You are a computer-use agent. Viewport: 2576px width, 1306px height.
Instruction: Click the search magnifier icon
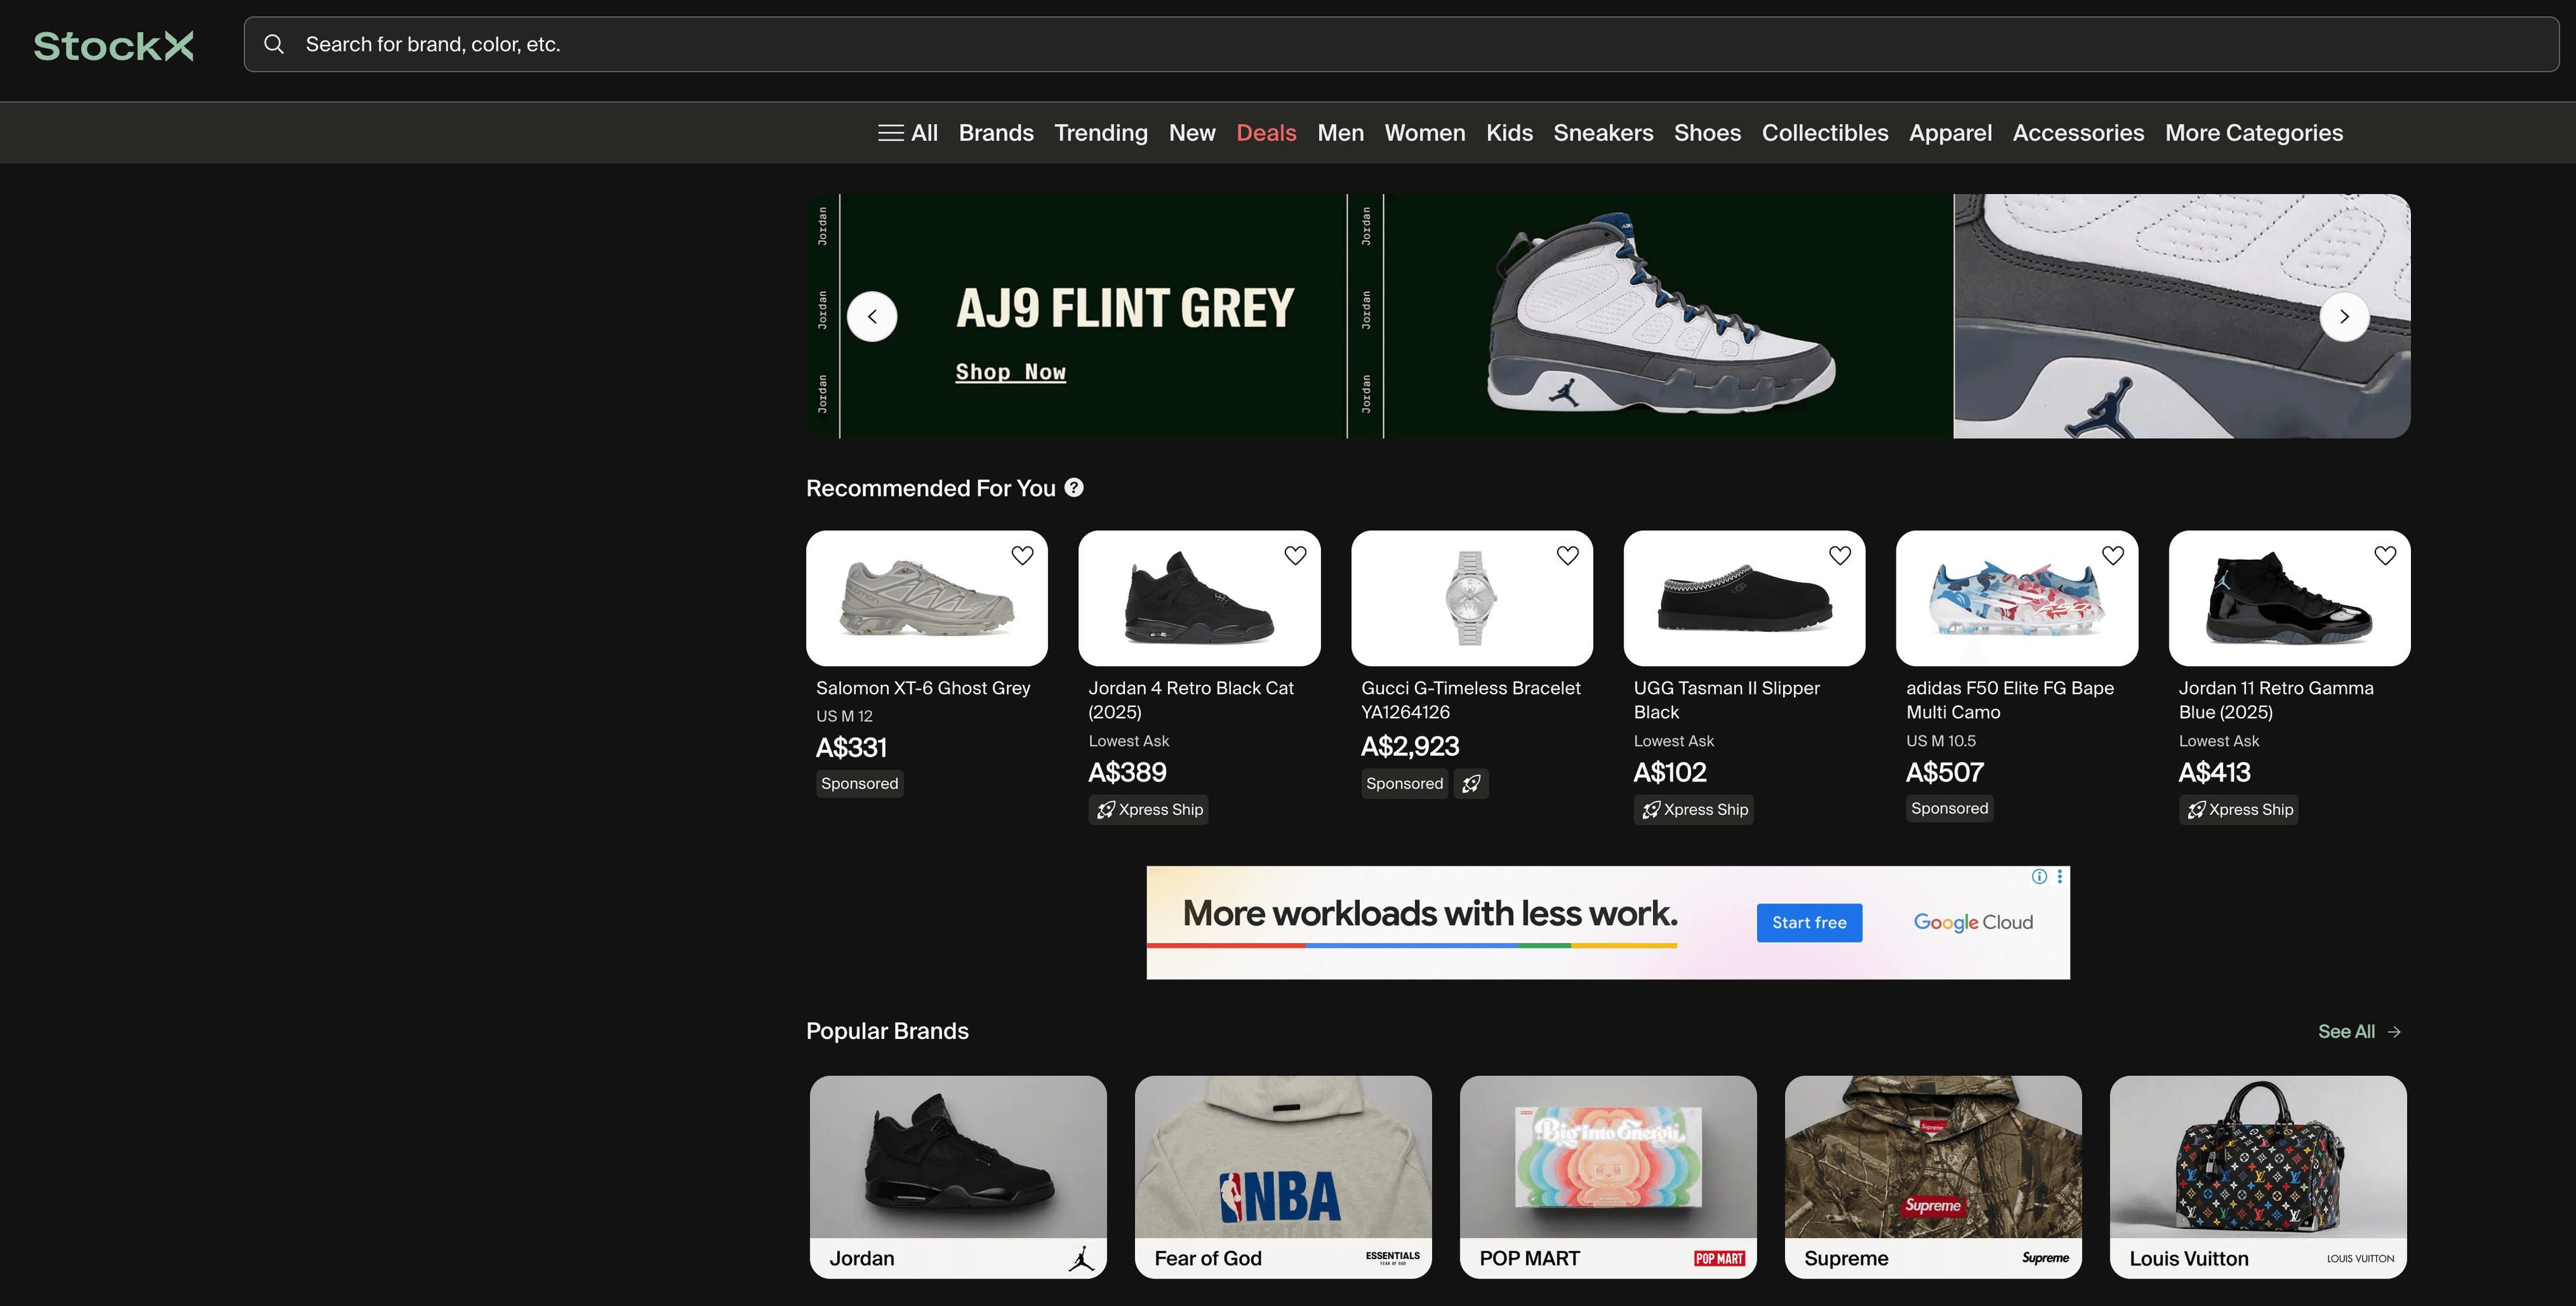point(274,44)
